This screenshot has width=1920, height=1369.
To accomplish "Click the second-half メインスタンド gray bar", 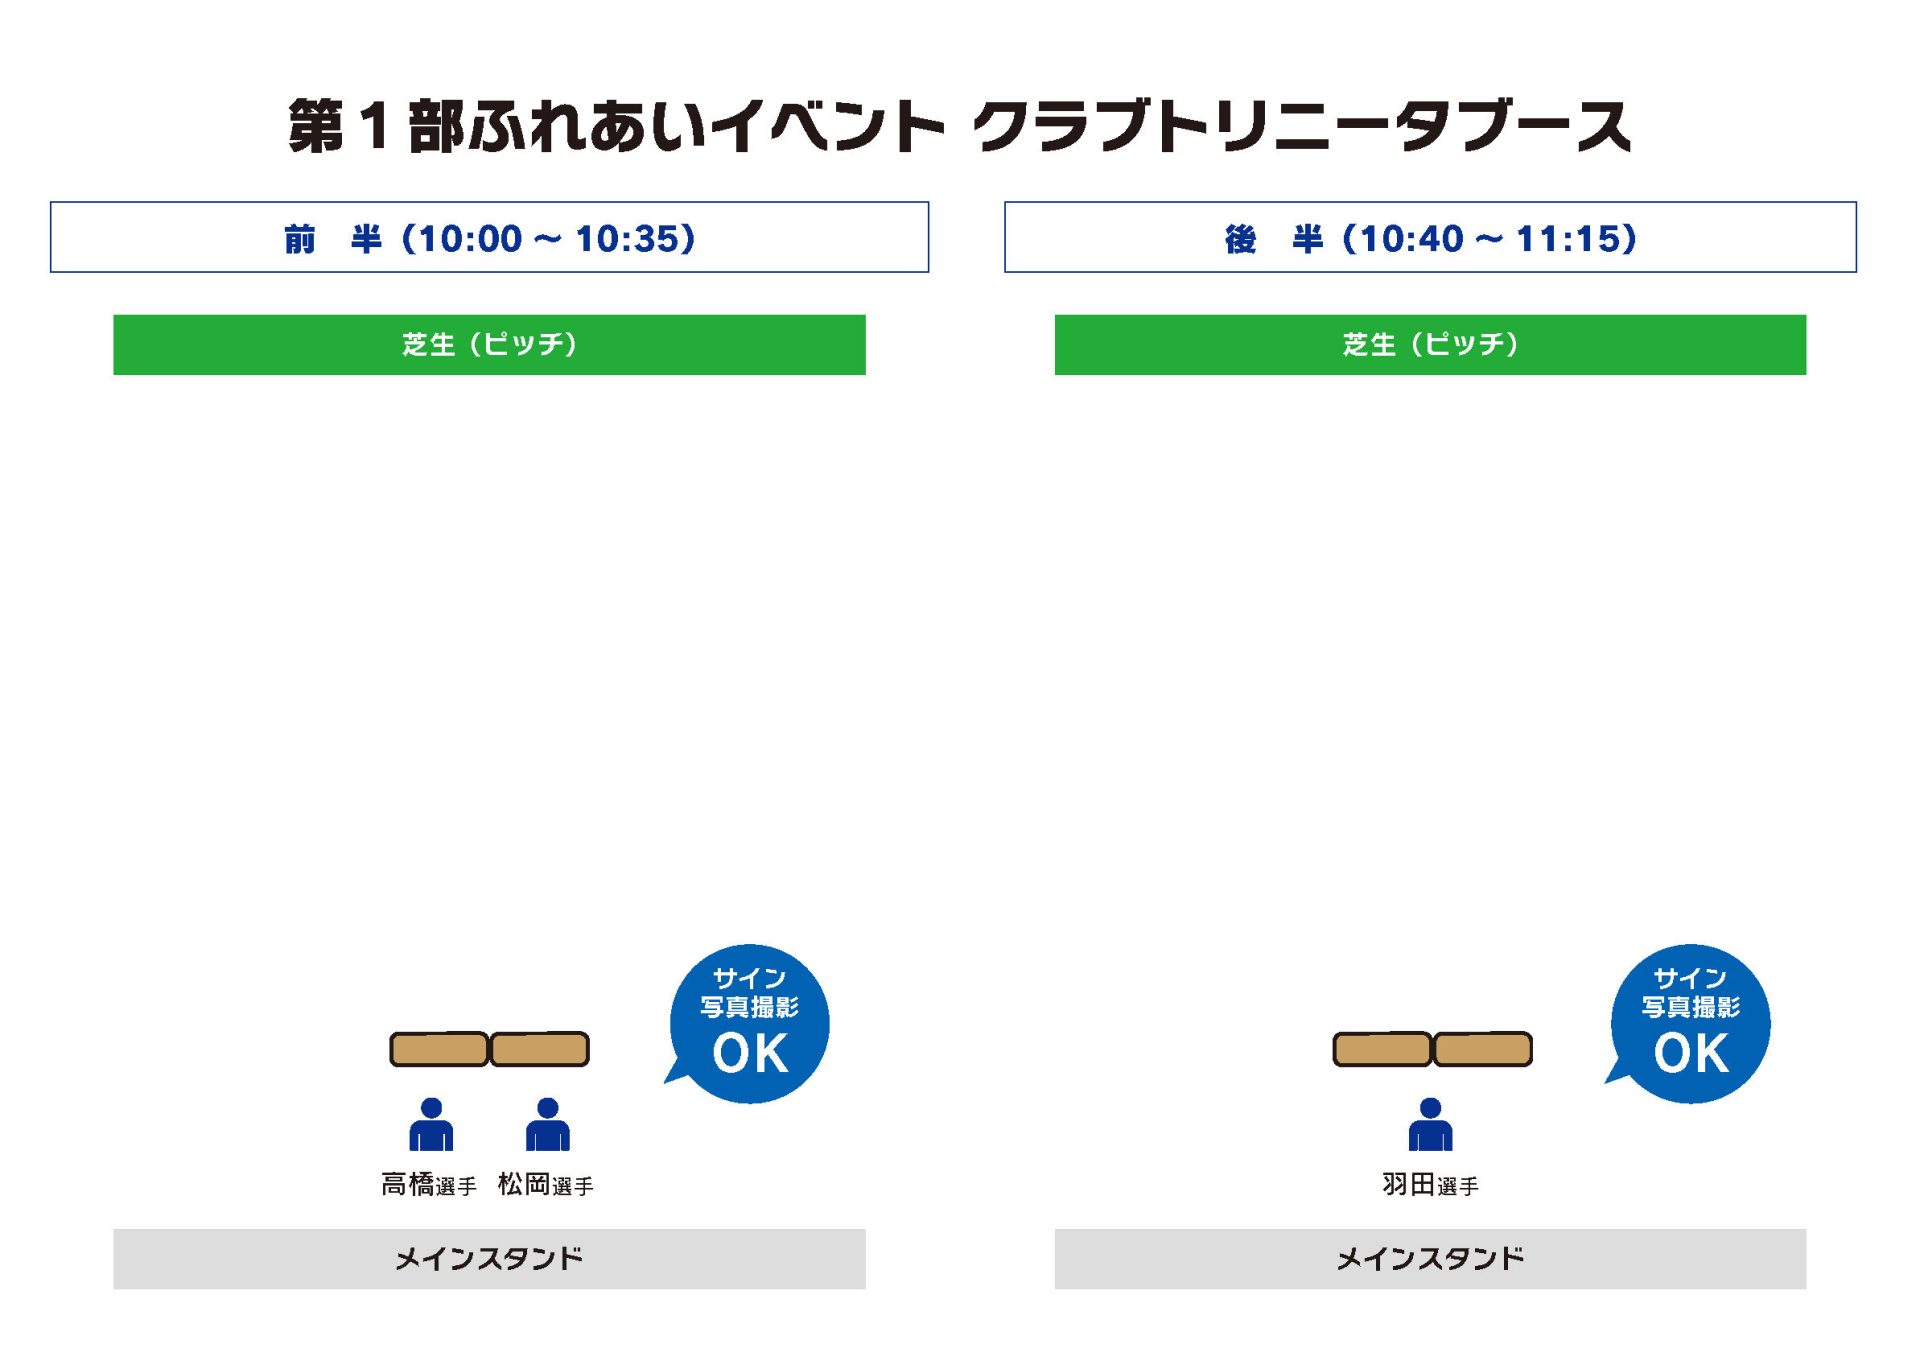I will [1430, 1258].
